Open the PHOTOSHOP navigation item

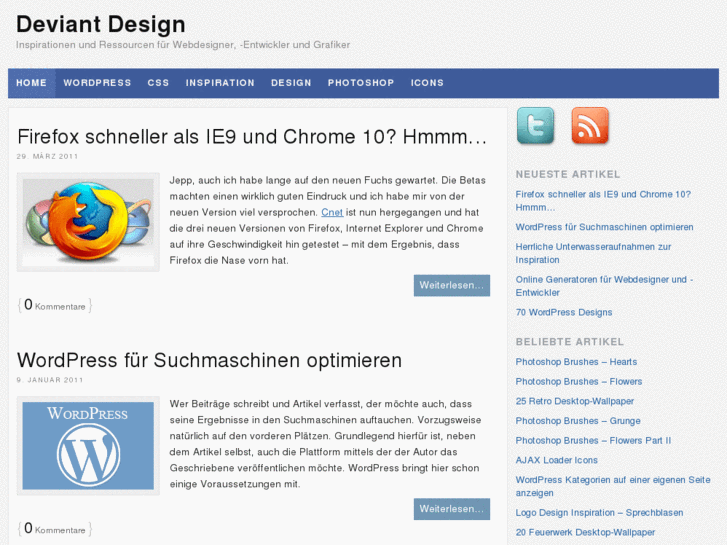point(361,83)
